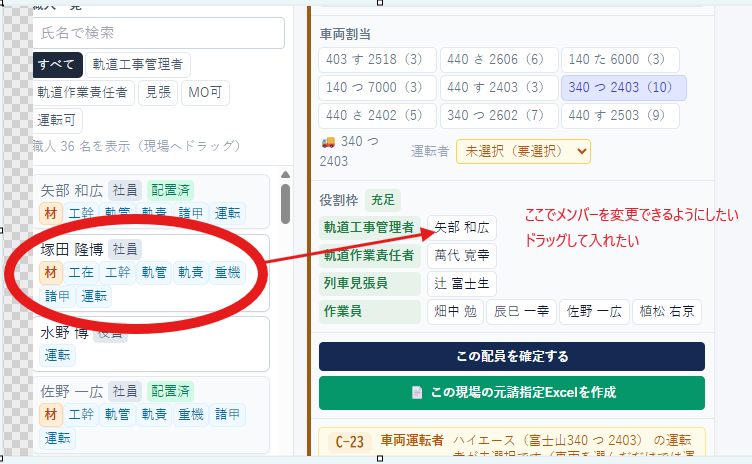Select vehicle 440 さ 2606 (6)
The image size is (752, 464).
[499, 59]
